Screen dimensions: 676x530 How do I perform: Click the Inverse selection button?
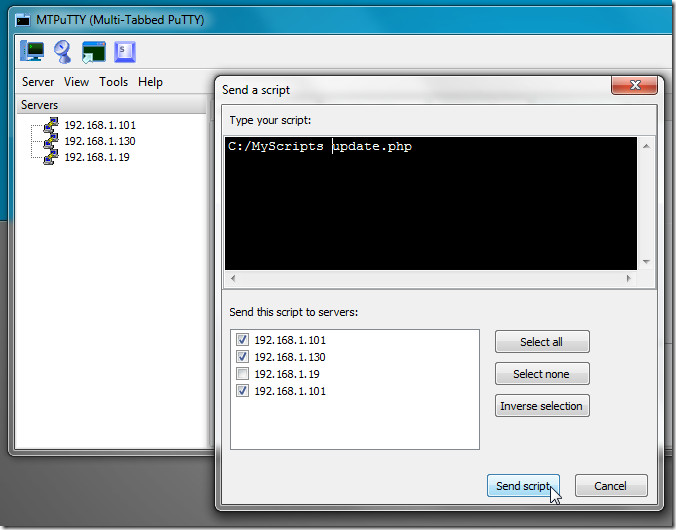tap(542, 406)
